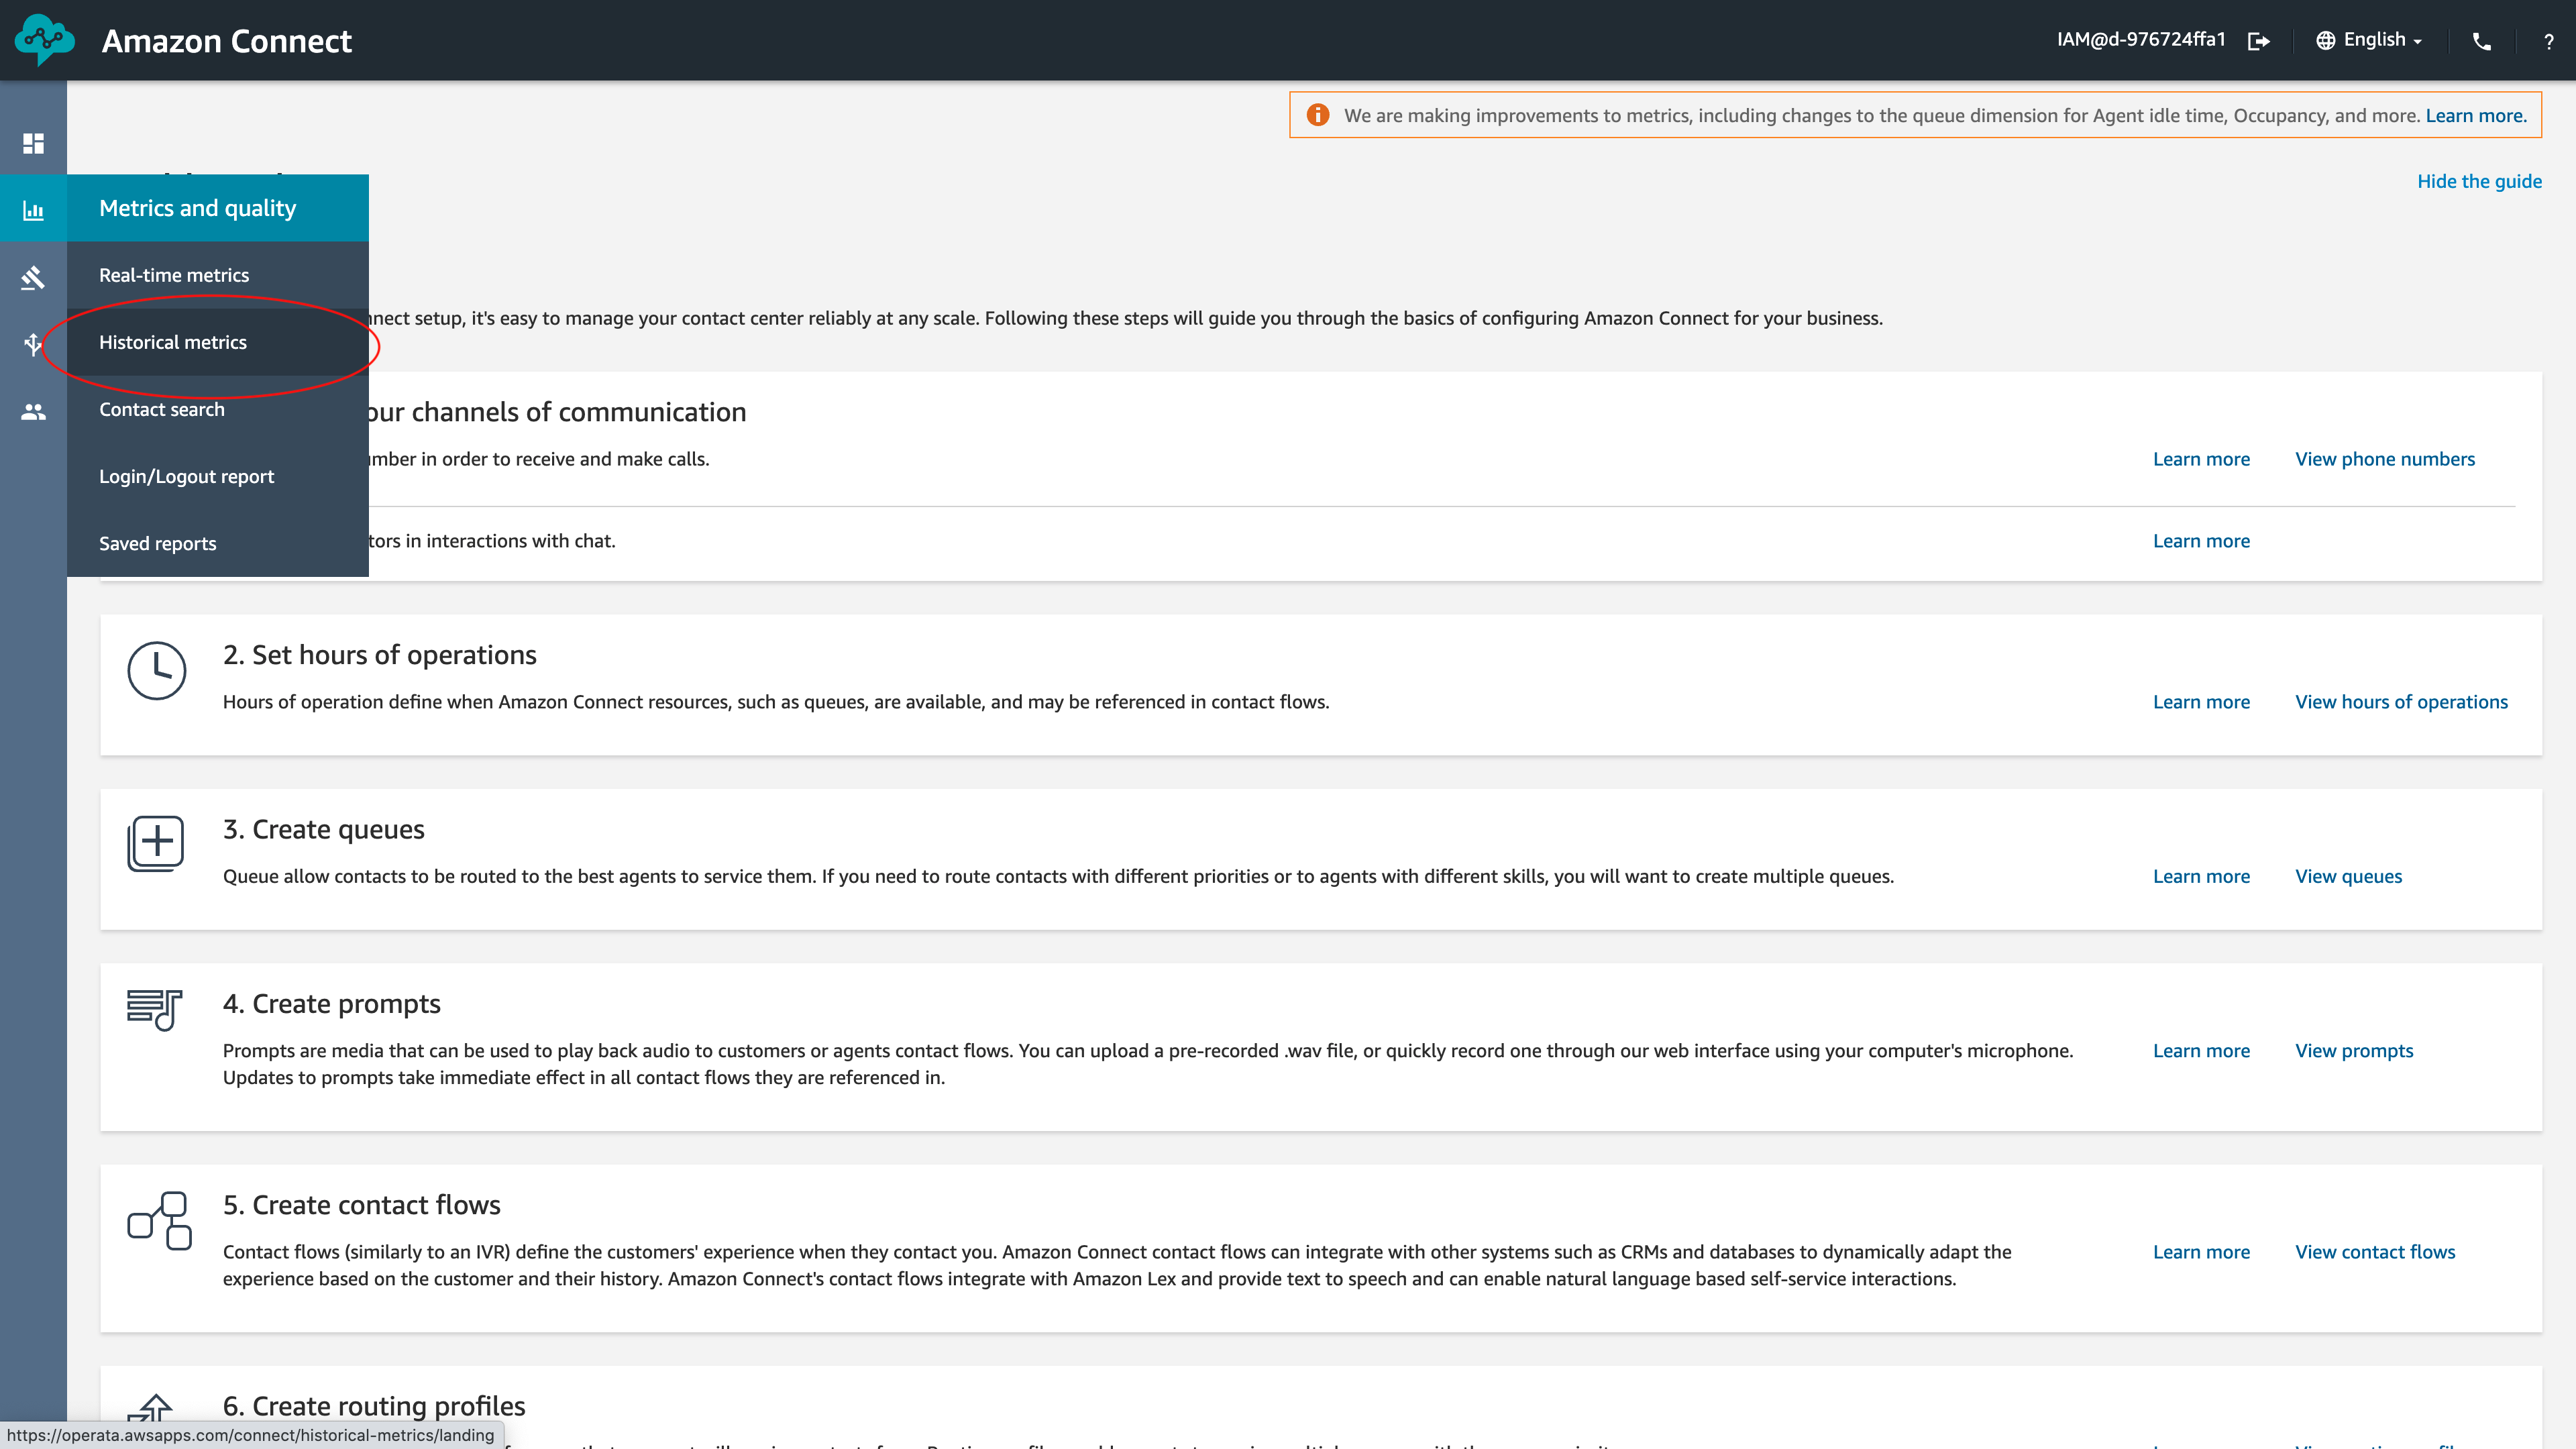2576x1449 pixels.
Task: Open the gavel-shaped routing sidebar icon
Action: [33, 277]
